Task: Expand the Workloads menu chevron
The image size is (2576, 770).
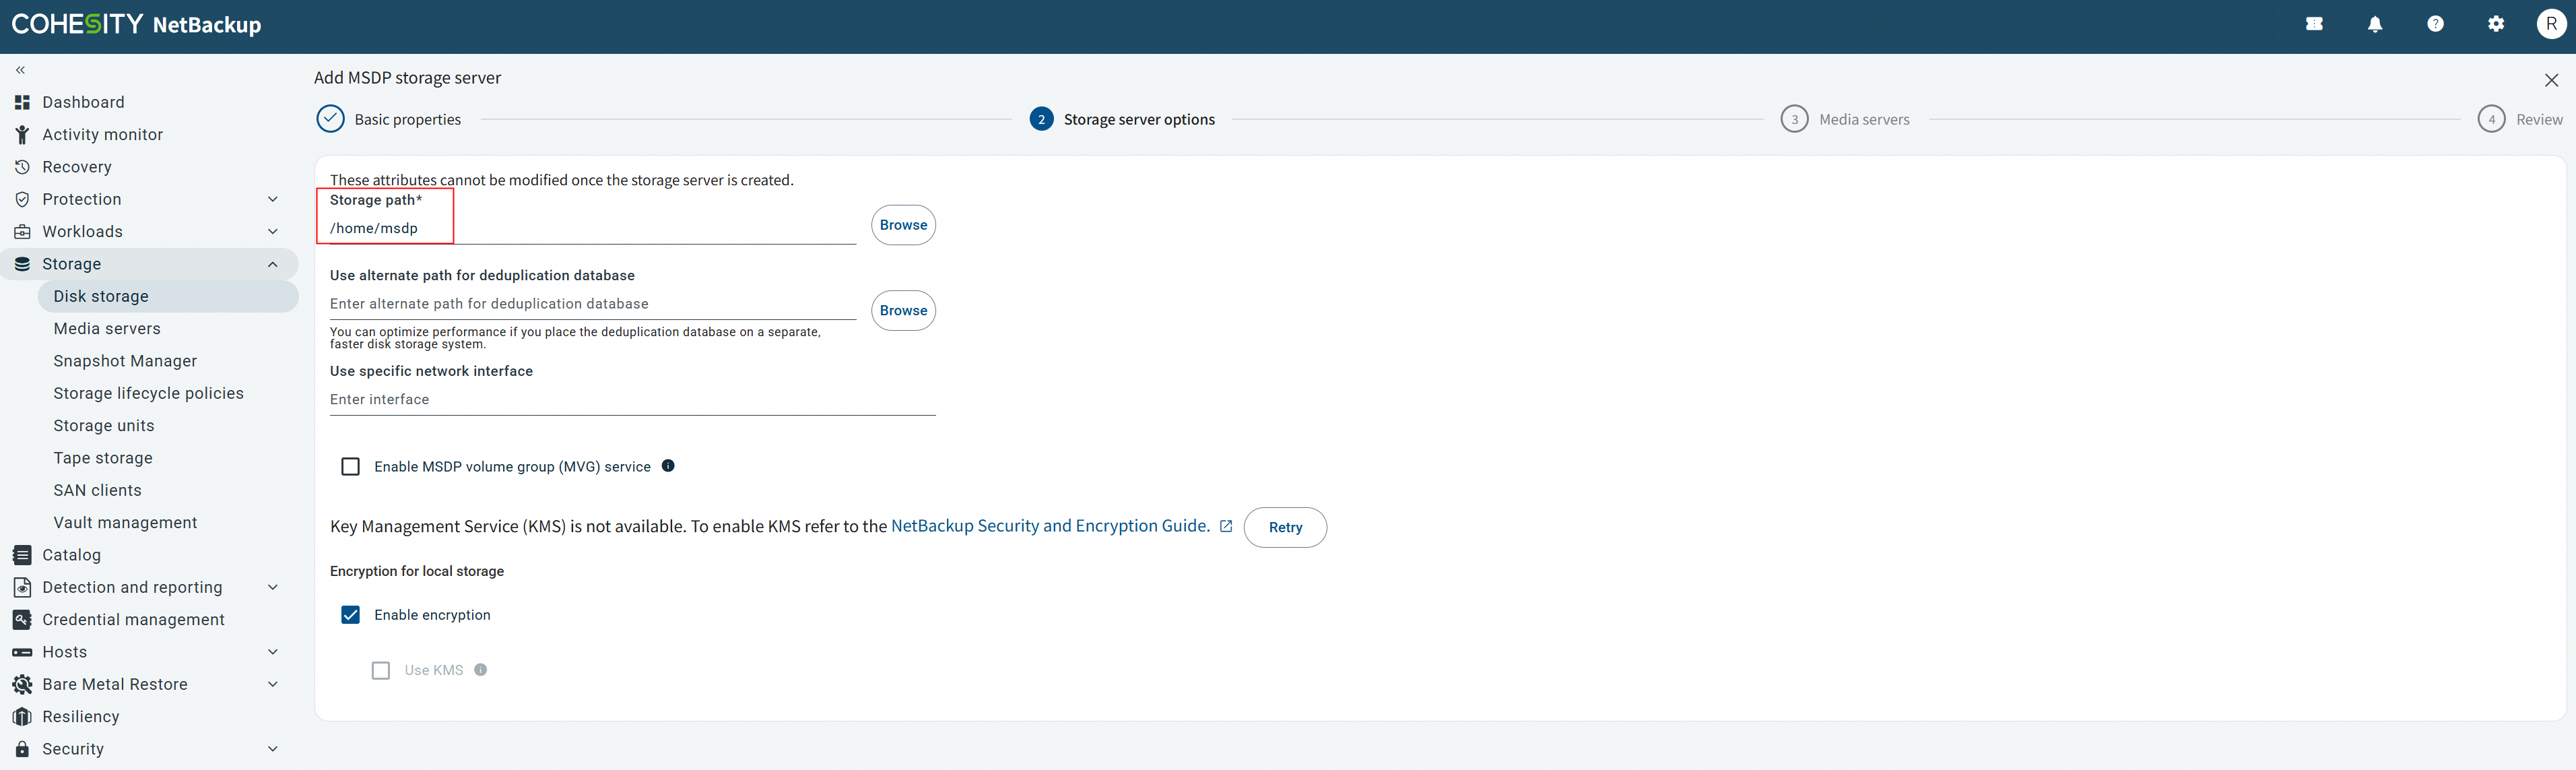Action: point(273,231)
